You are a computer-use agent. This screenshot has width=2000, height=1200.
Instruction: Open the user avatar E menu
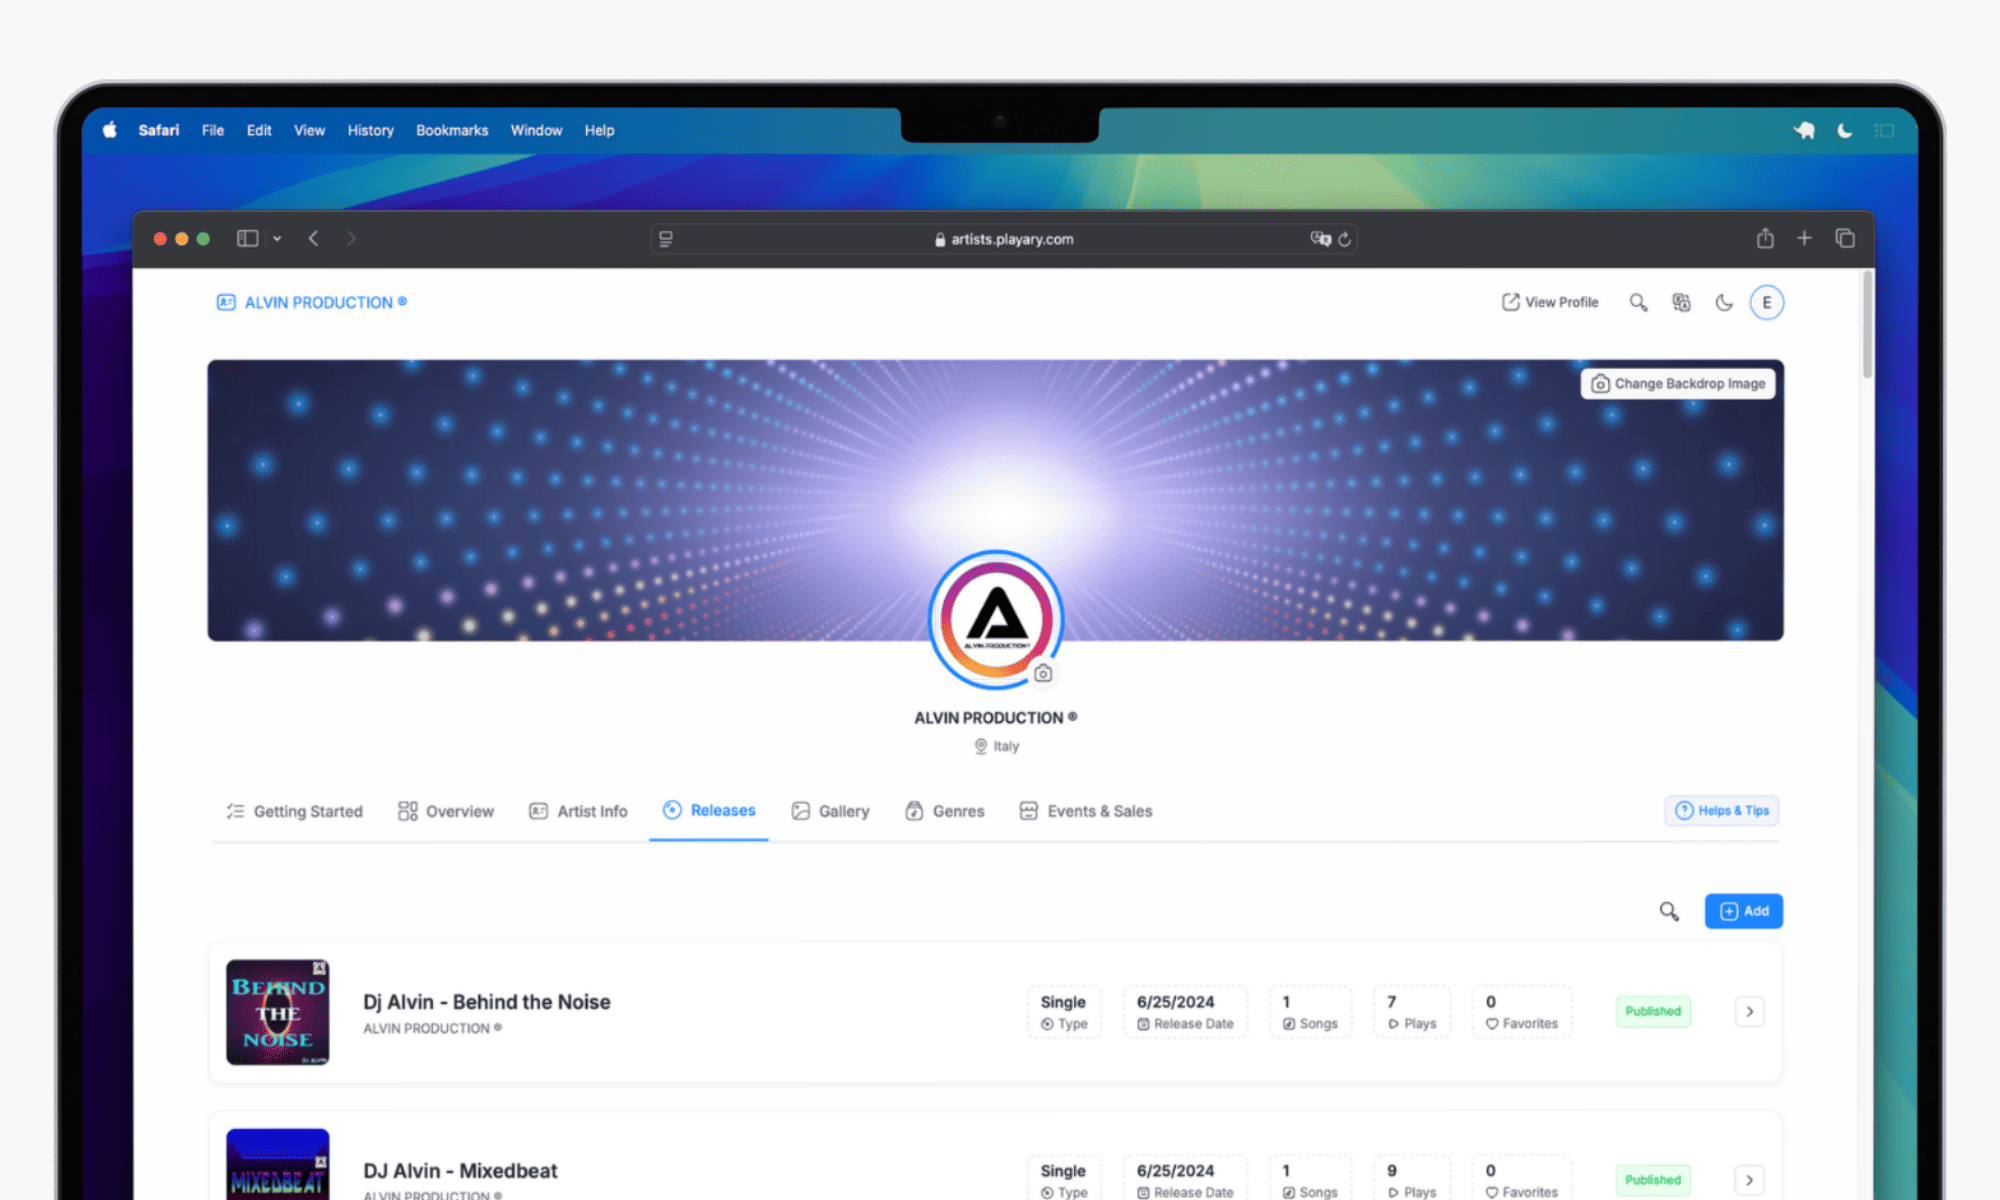(1767, 302)
